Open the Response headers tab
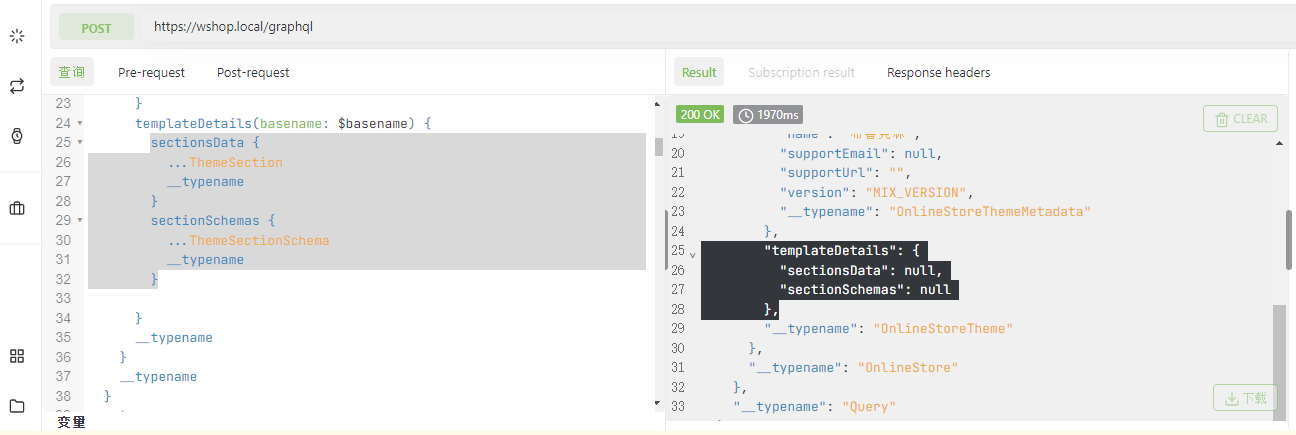1296x435 pixels. pyautogui.click(x=938, y=72)
